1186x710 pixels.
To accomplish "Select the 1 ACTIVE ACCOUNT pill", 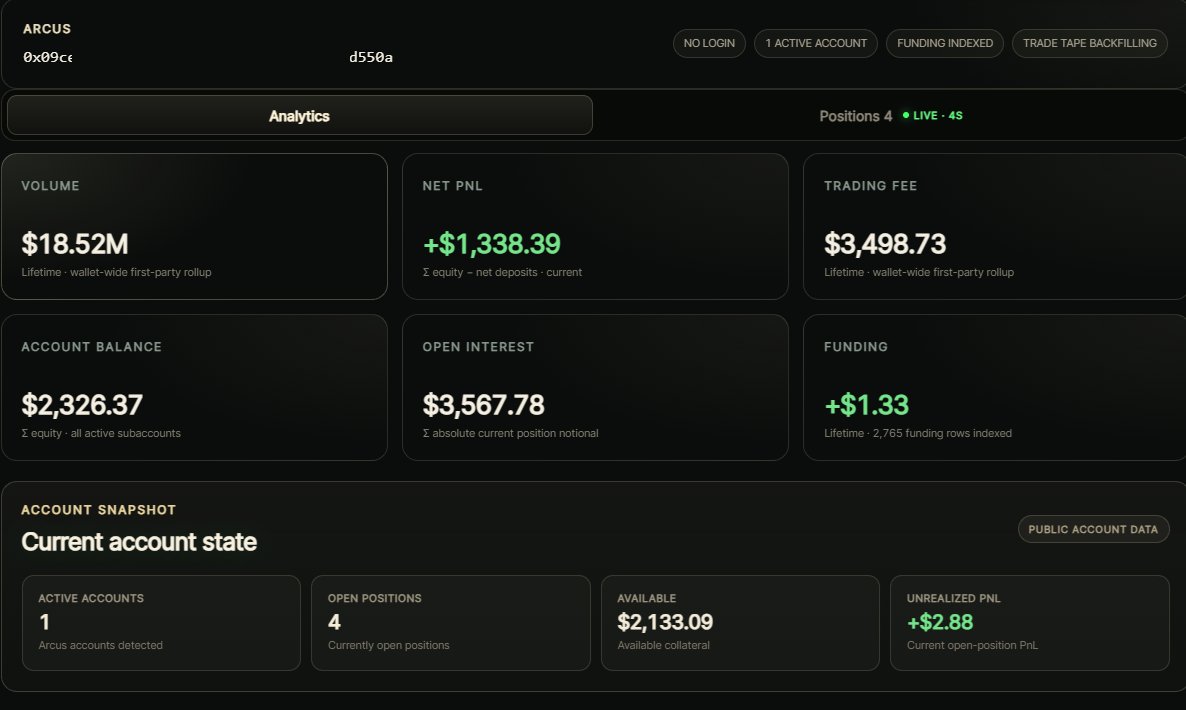I will click(815, 43).
